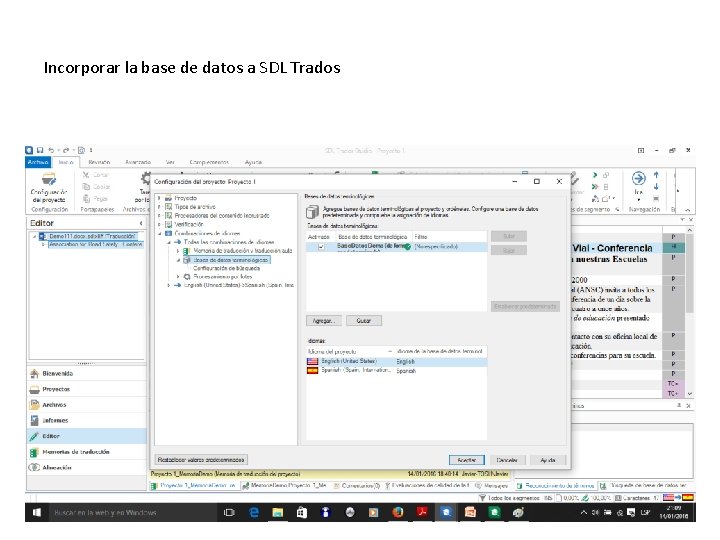Click the up arrow in Navegación group

656,175
